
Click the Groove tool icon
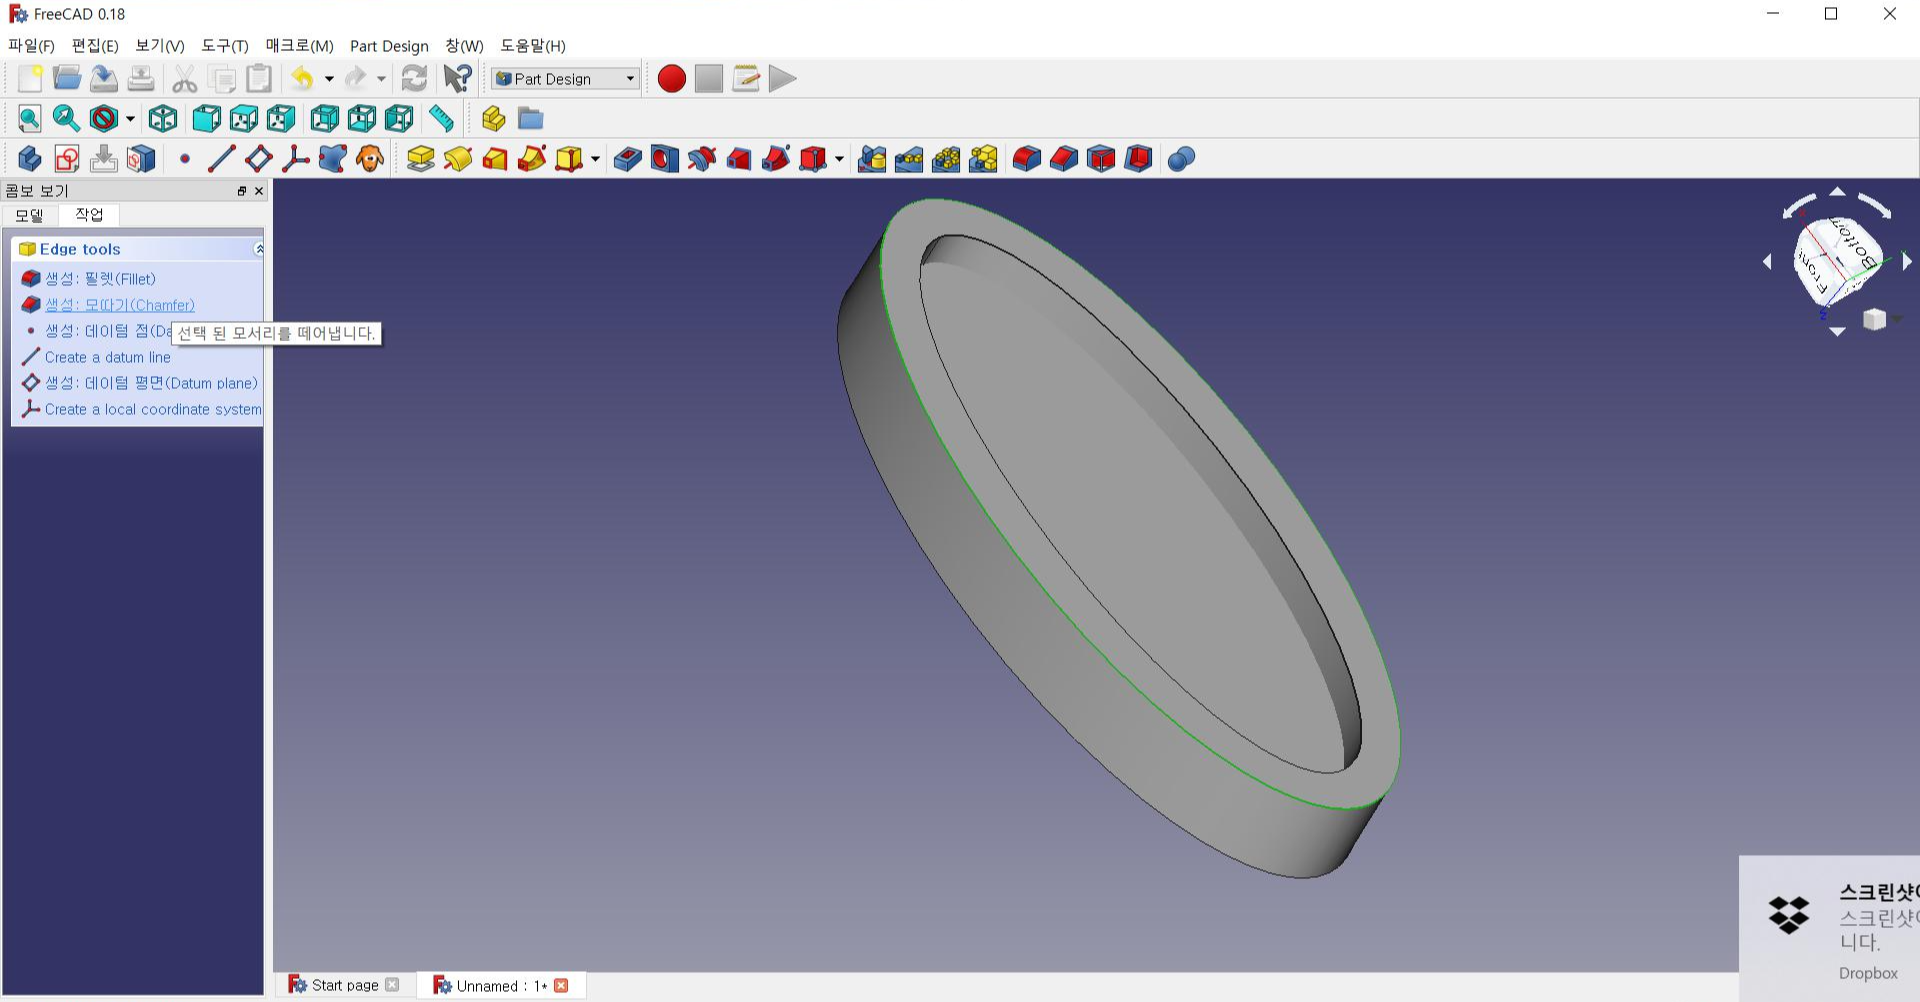701,158
